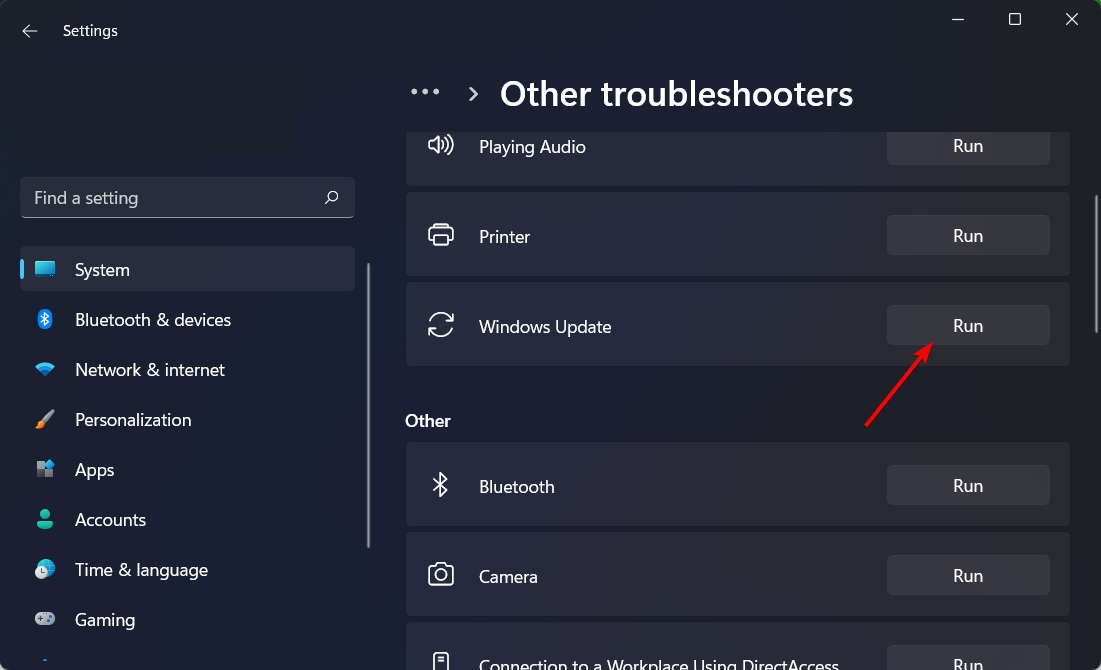The width and height of the screenshot is (1101, 670).
Task: Click the Windows Update label
Action: click(x=545, y=327)
